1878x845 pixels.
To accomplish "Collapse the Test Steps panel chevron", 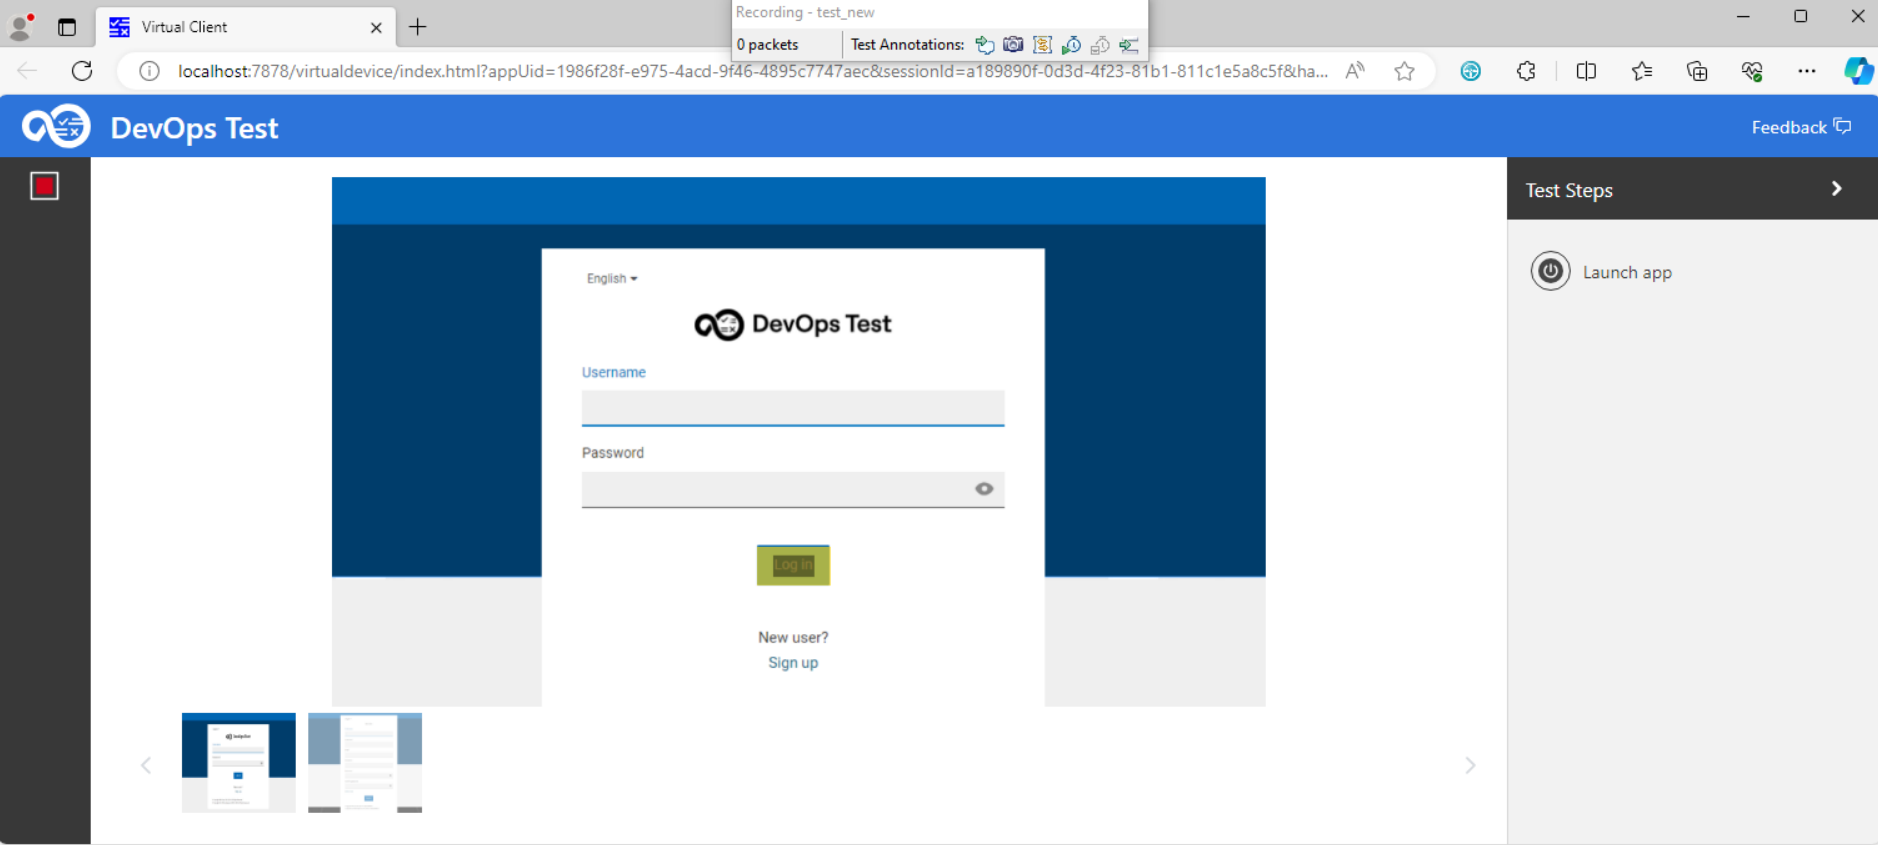I will pos(1836,189).
